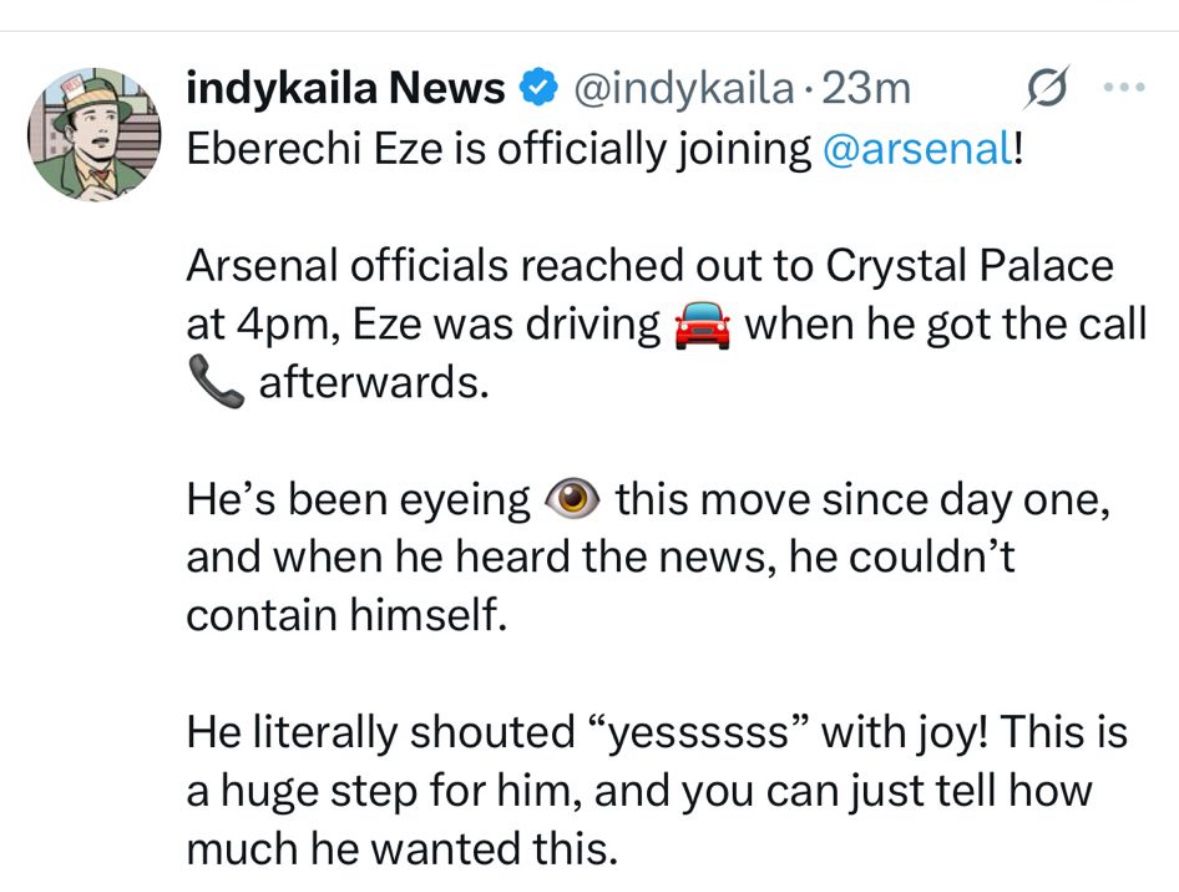The width and height of the screenshot is (1179, 892).
Task: Open the 23m timestamp link
Action: [866, 91]
